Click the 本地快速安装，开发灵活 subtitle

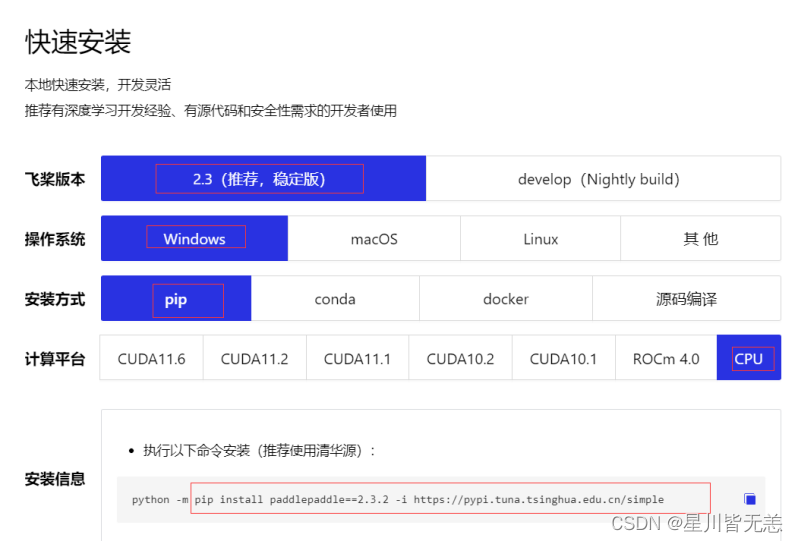tap(98, 84)
